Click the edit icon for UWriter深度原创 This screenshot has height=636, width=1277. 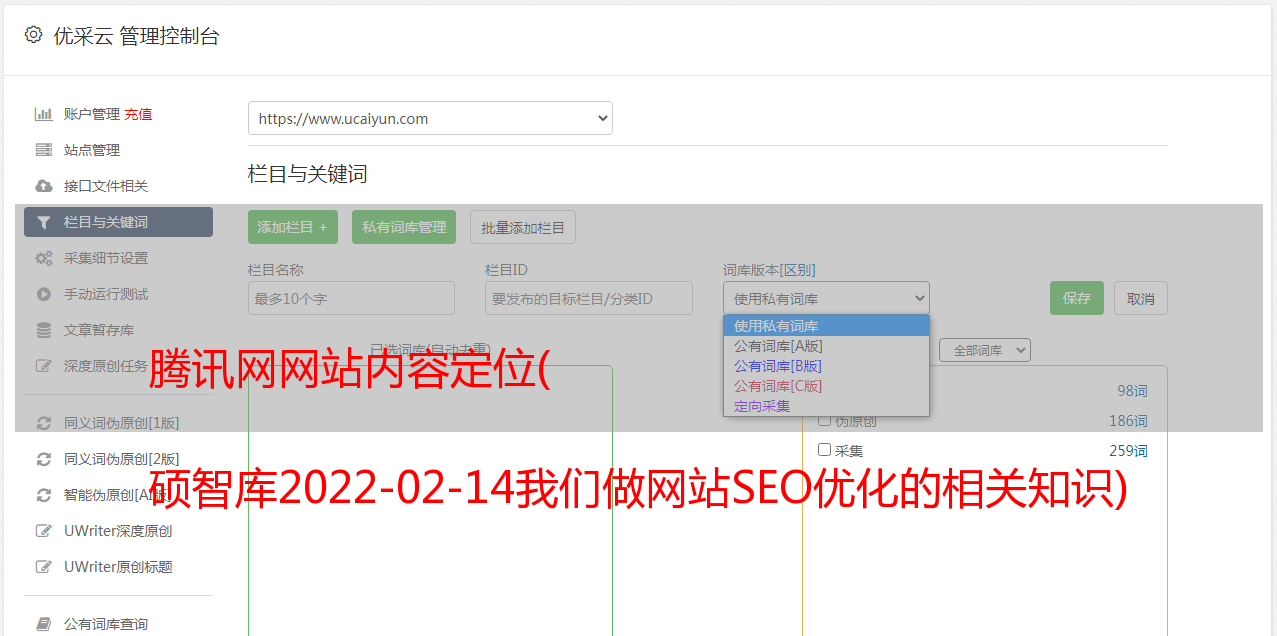(x=44, y=531)
